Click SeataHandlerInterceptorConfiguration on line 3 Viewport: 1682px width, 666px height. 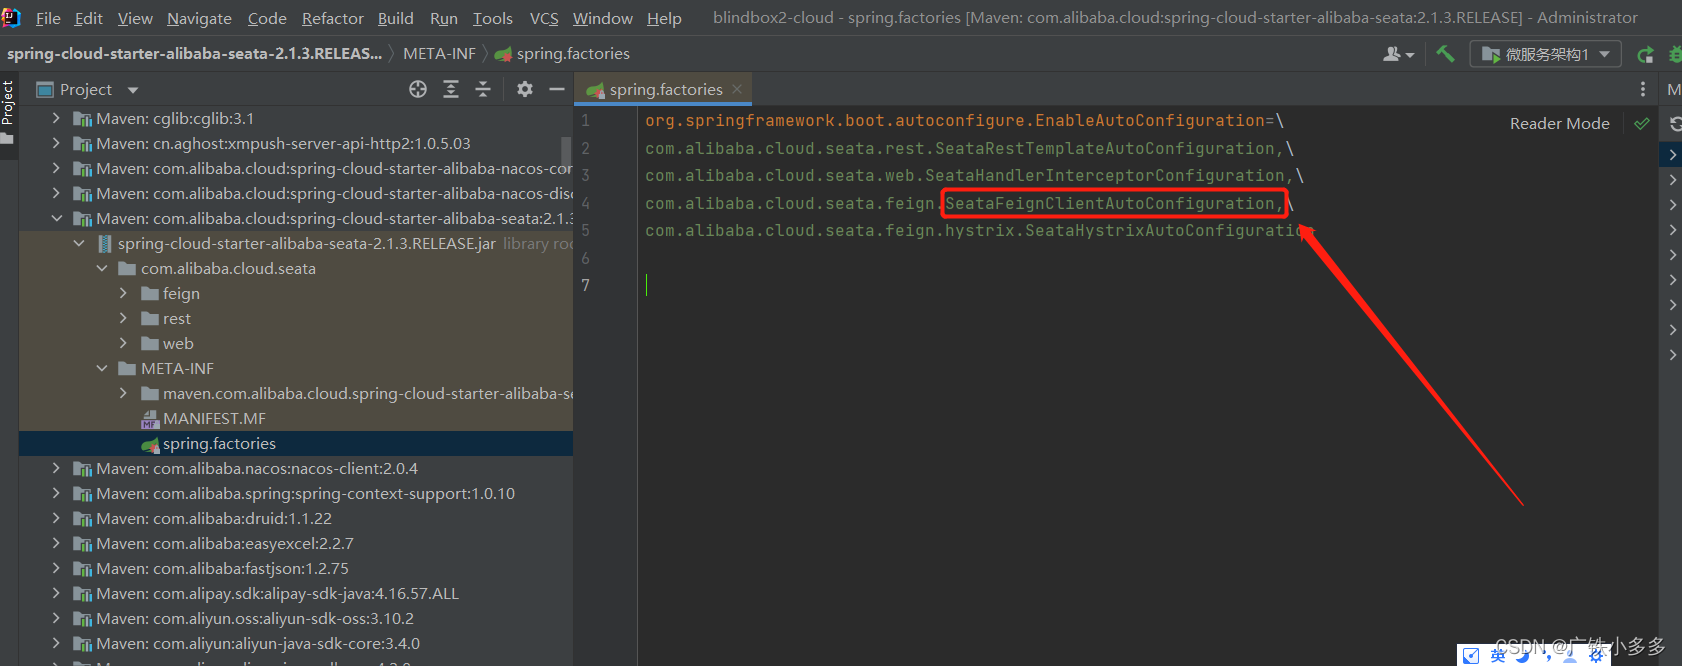pos(1105,176)
